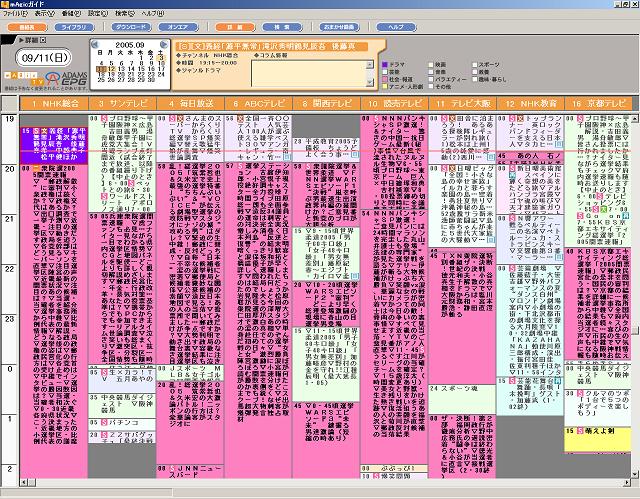640x499 pixels.
Task: Click the ダウンロード toolbar button
Action: [131, 27]
